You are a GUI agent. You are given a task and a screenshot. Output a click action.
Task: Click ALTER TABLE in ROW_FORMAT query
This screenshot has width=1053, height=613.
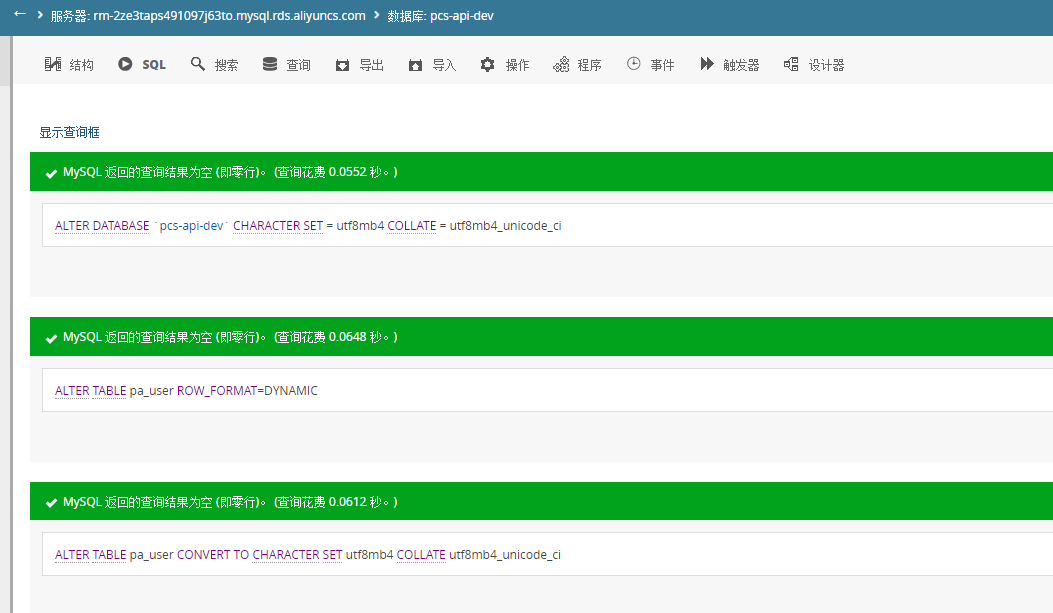point(91,391)
